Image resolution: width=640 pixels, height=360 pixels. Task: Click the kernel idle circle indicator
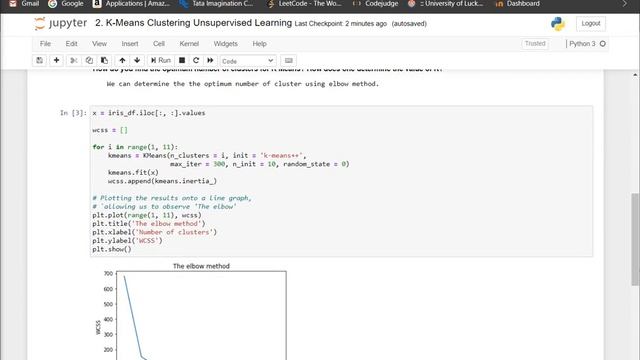coord(603,44)
